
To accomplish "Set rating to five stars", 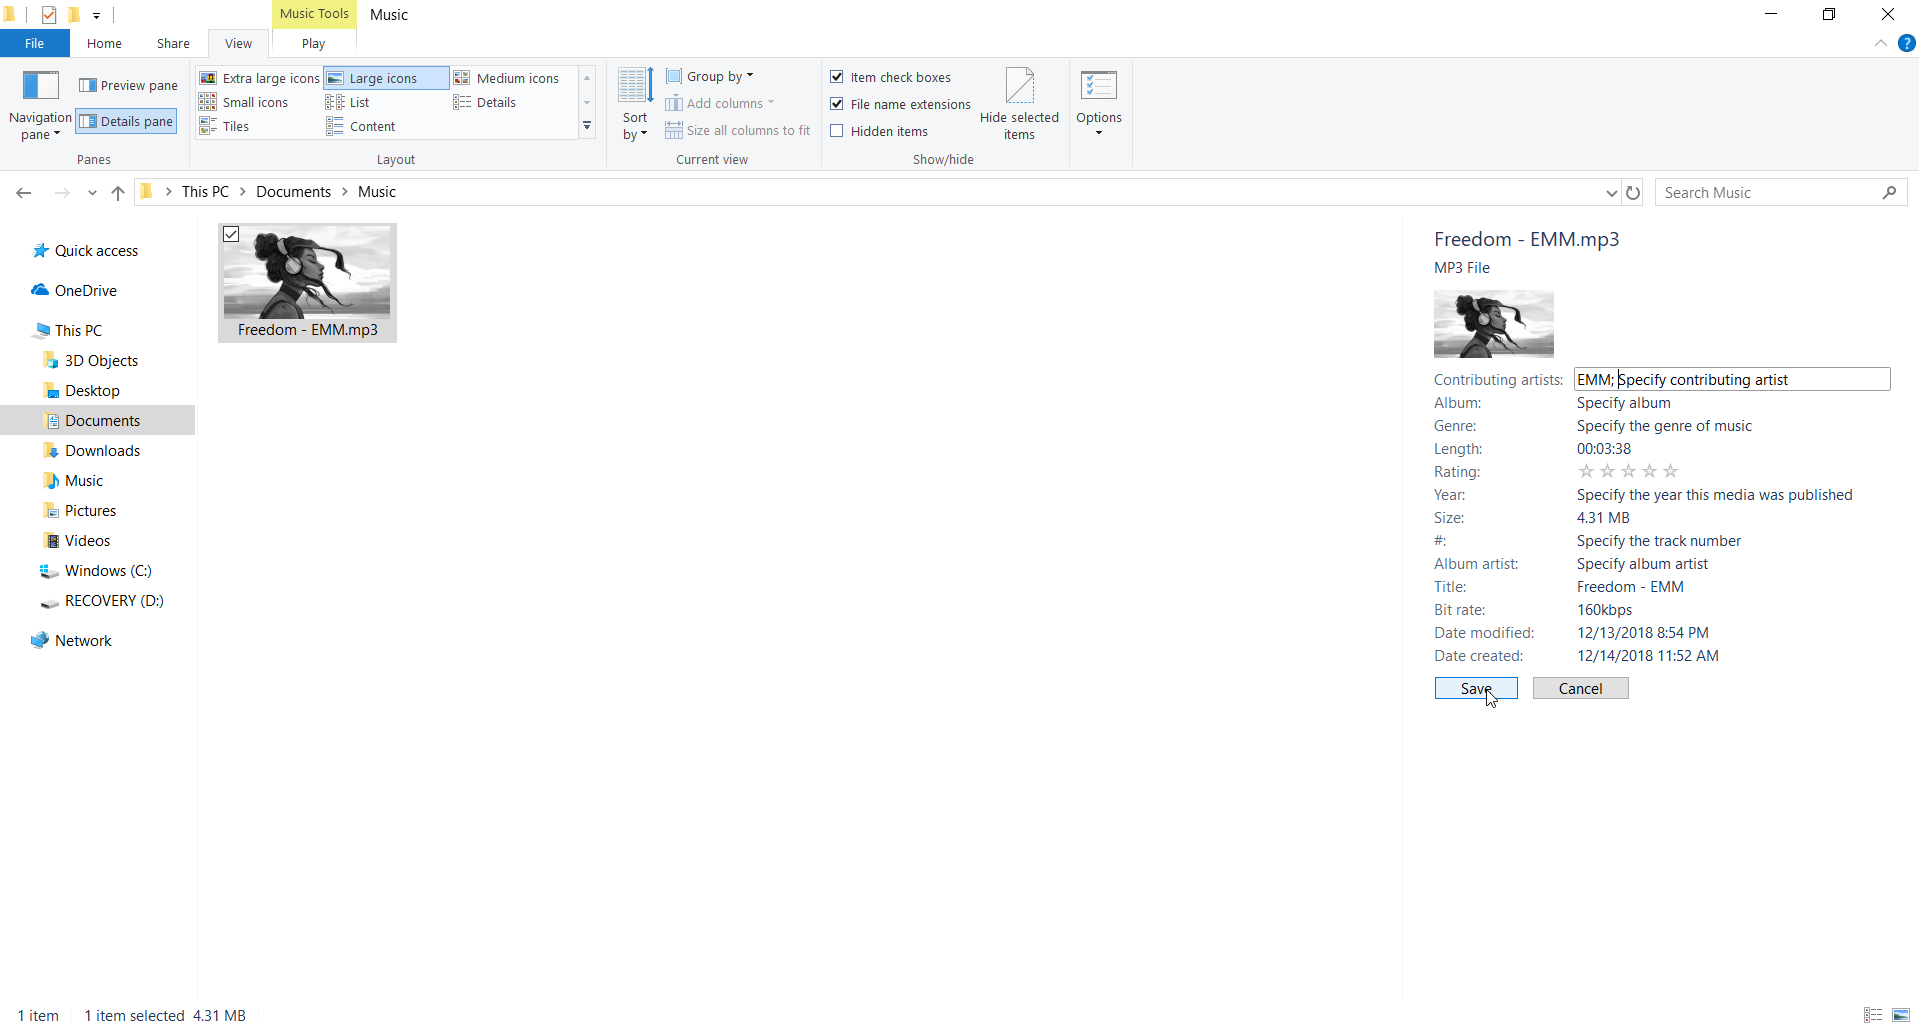I will point(1670,471).
